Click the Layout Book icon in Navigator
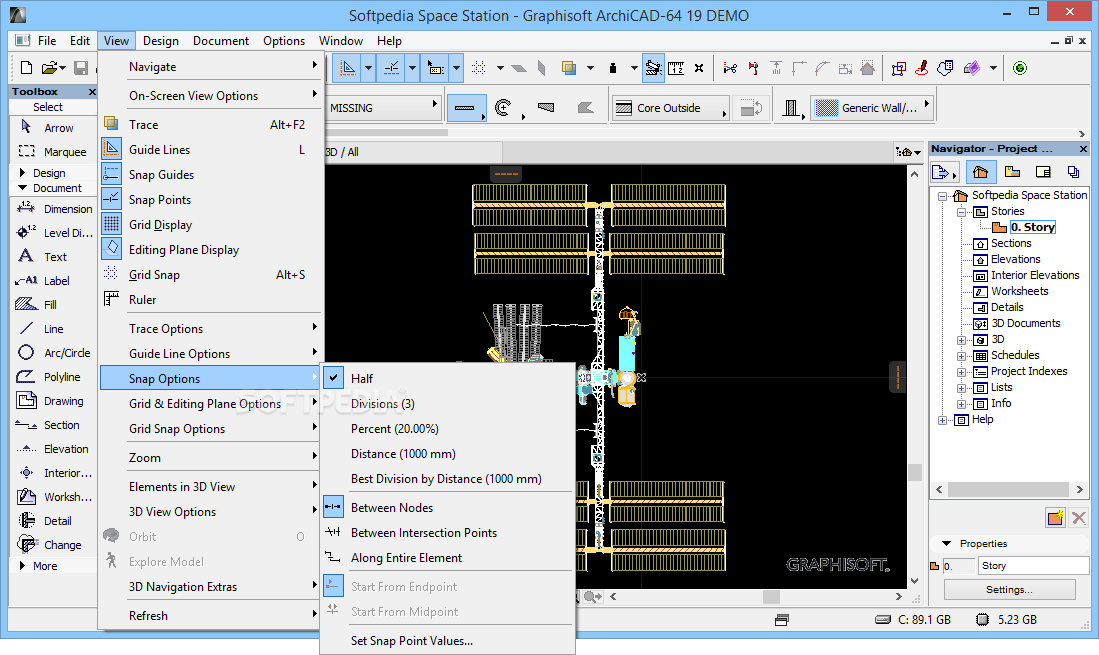Image resolution: width=1099 pixels, height=655 pixels. pos(1043,172)
